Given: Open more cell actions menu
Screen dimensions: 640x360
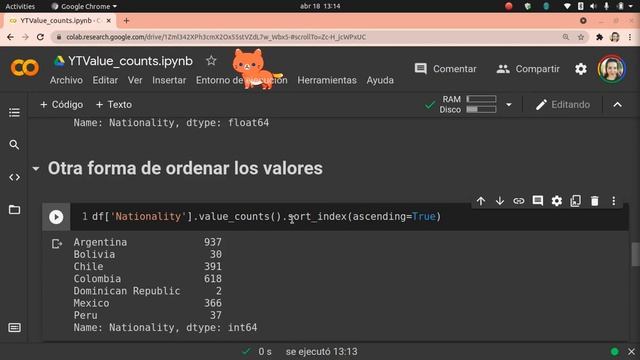Looking at the screenshot, I should click(x=613, y=201).
